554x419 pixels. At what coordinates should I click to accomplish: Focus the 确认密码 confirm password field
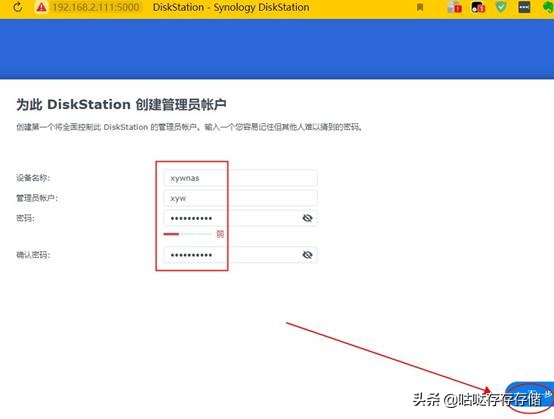[x=240, y=255]
